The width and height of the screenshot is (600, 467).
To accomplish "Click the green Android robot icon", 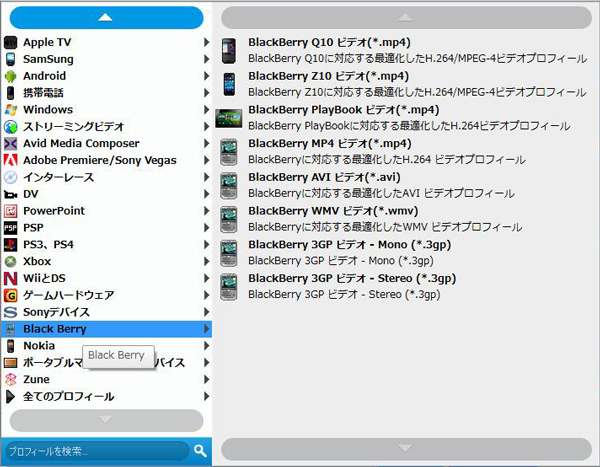I will [11, 76].
